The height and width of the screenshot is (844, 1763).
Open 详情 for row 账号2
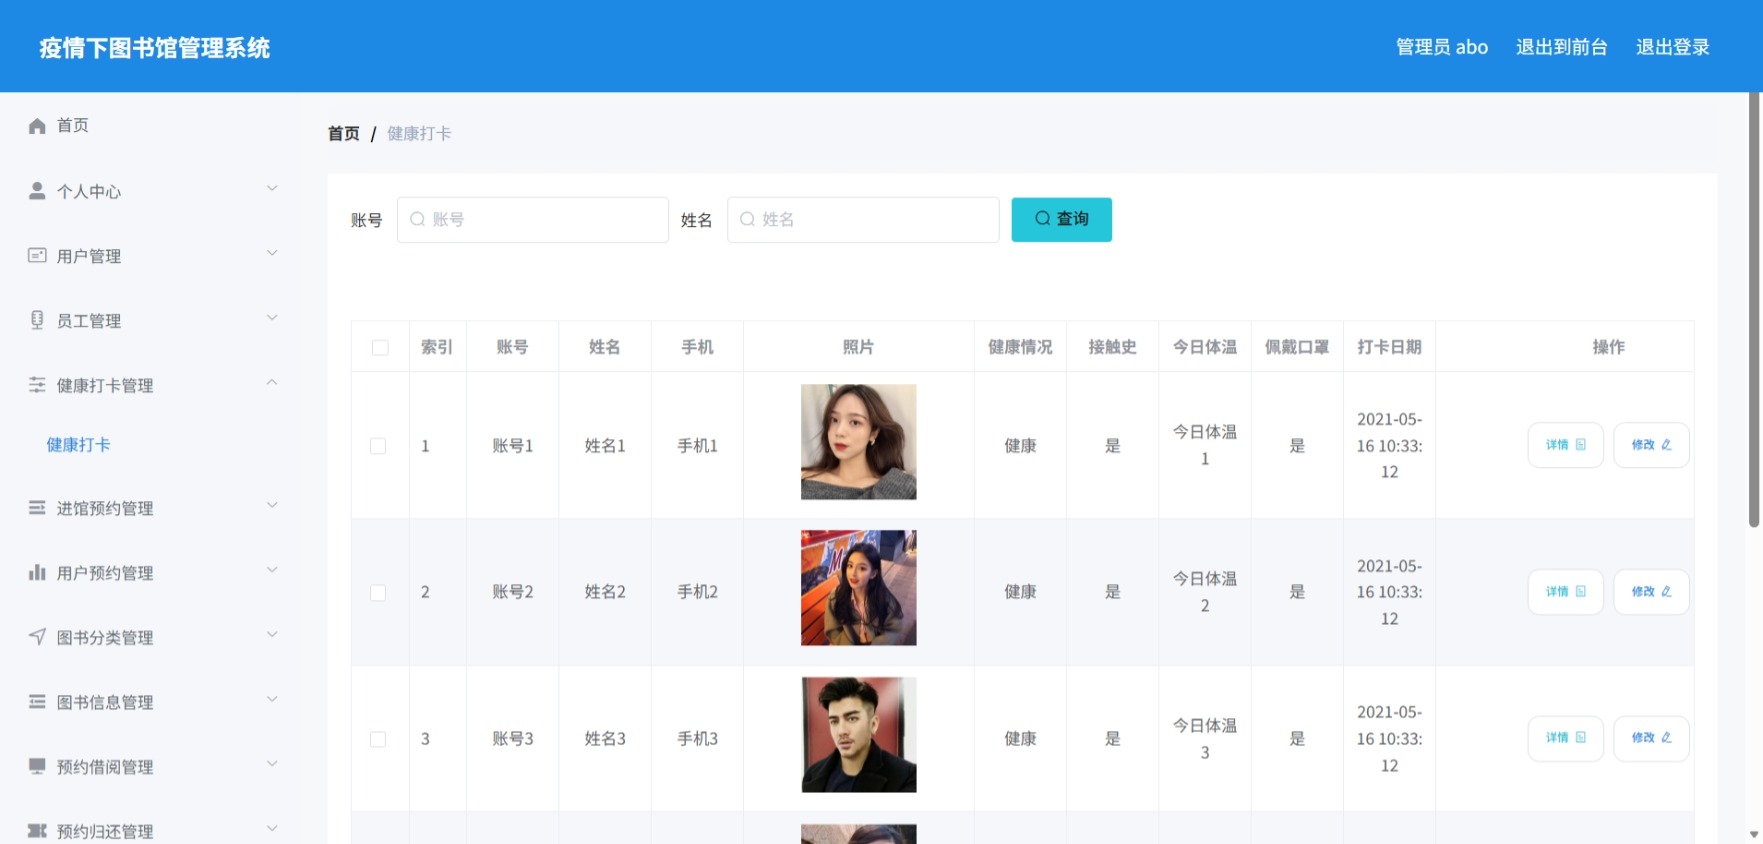(x=1566, y=592)
